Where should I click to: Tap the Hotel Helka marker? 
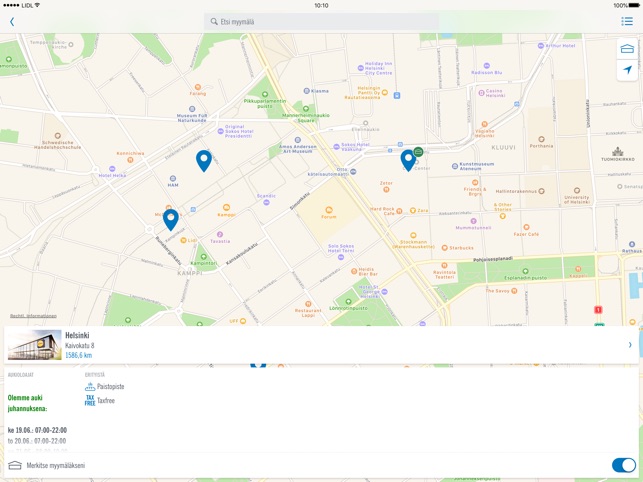tap(112, 169)
